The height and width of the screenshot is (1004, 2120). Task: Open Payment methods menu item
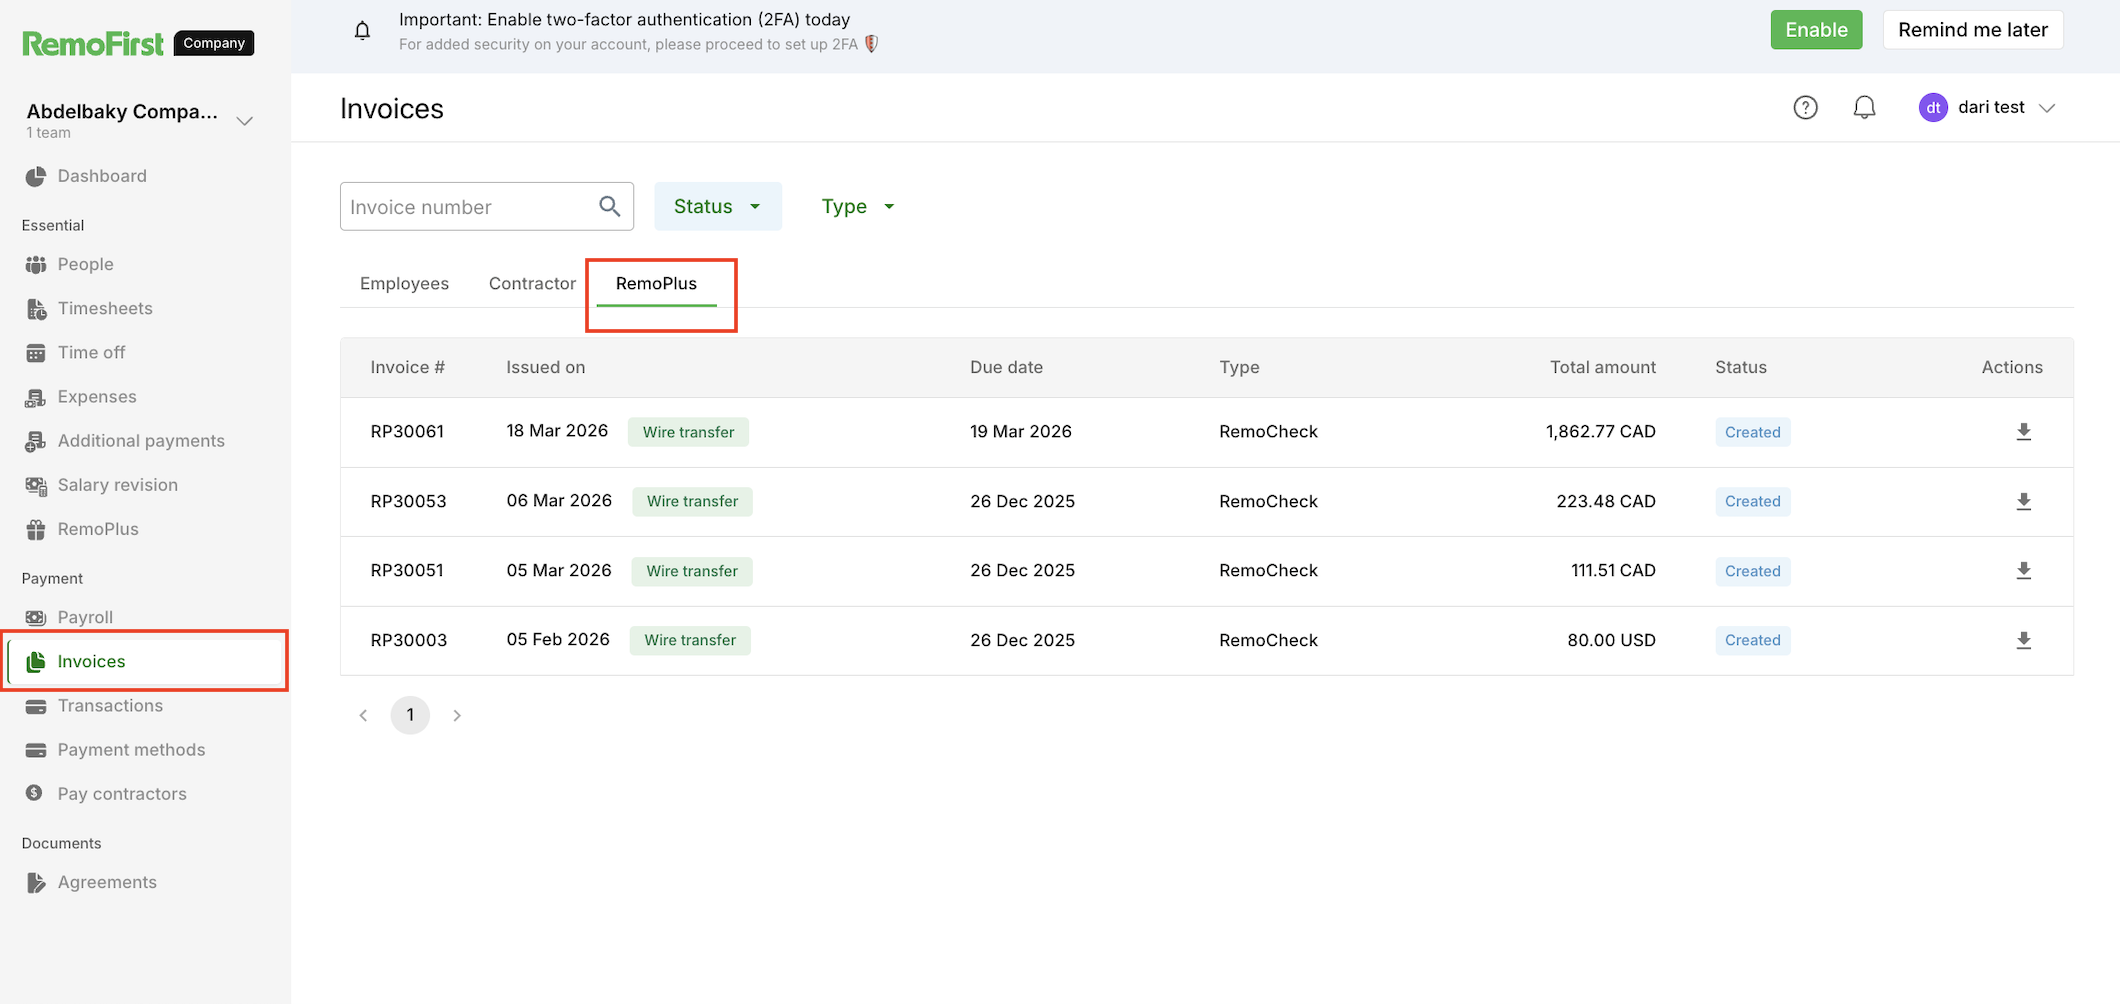click(131, 749)
